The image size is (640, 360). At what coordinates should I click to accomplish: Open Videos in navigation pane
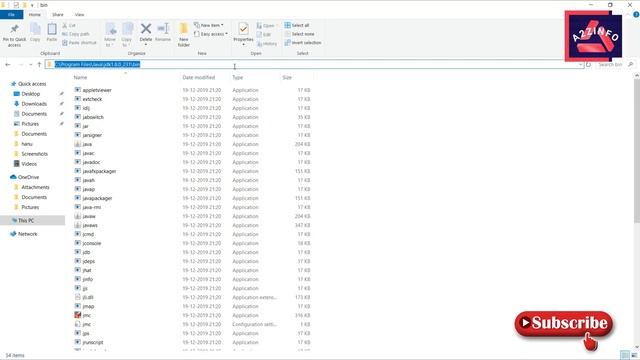click(x=29, y=164)
